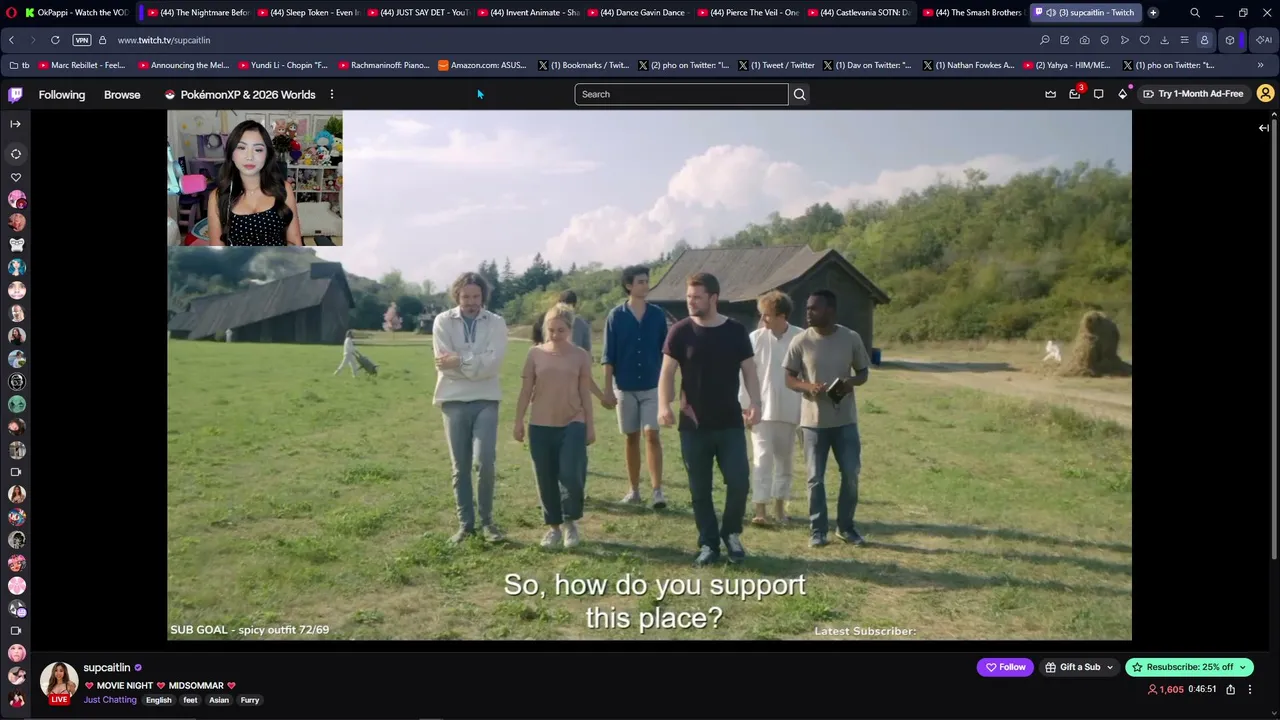1280x720 pixels.
Task: Open the Get Bits diamond icon
Action: (x=1123, y=94)
